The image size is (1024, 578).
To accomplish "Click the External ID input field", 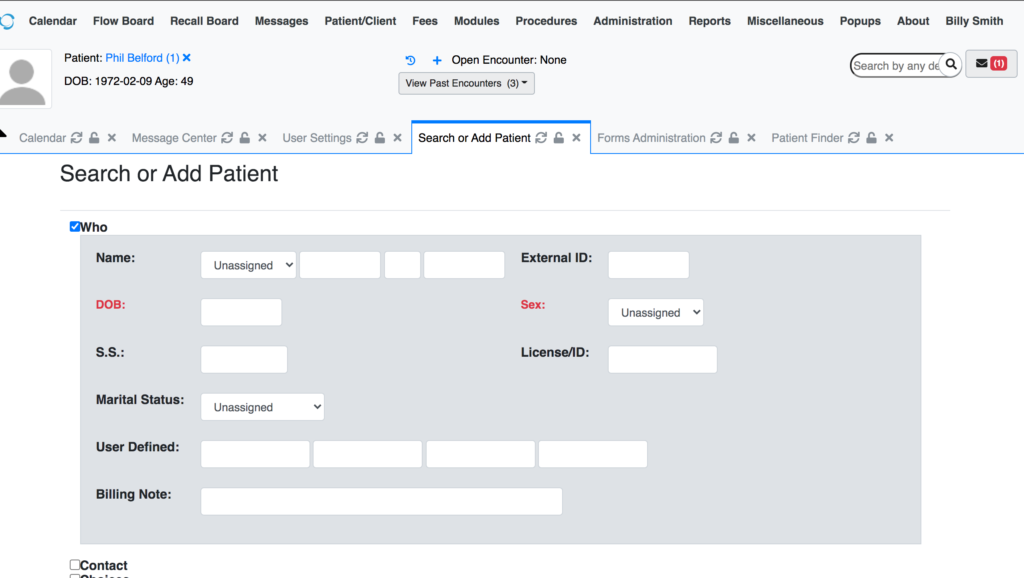I will tap(648, 265).
